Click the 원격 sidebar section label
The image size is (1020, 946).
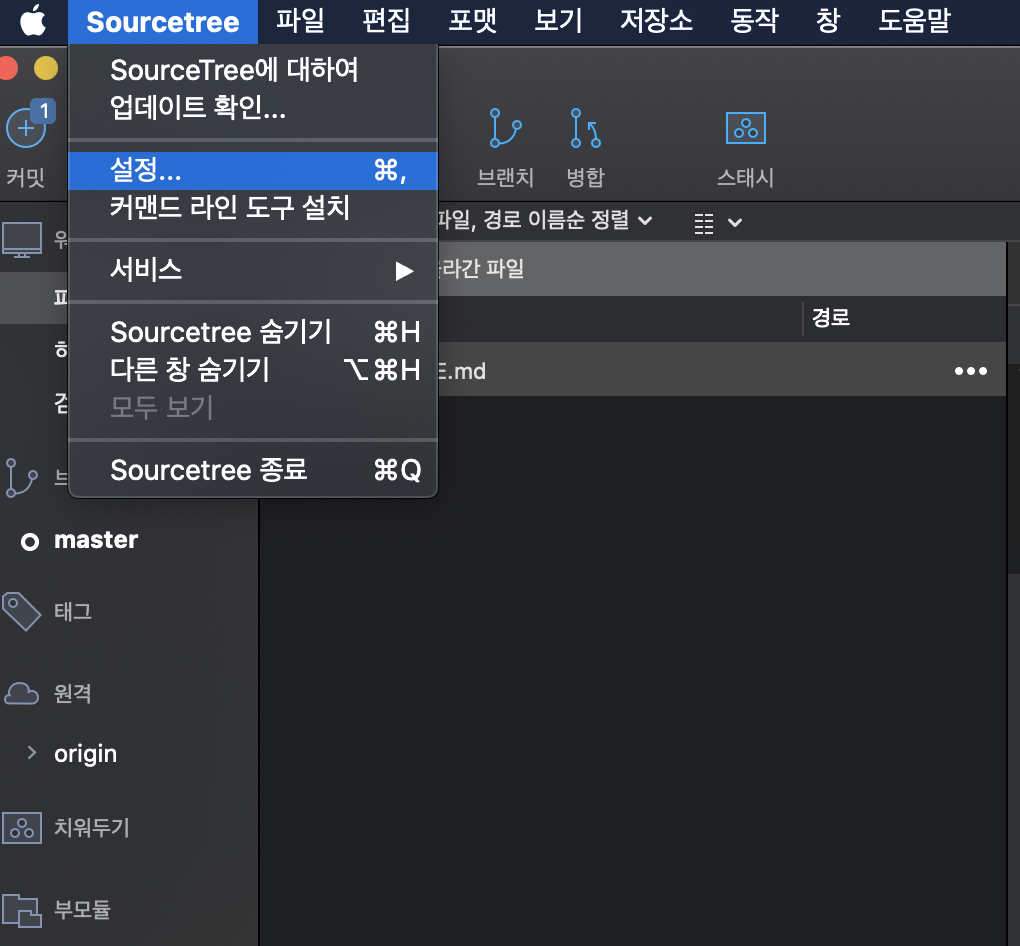(73, 694)
